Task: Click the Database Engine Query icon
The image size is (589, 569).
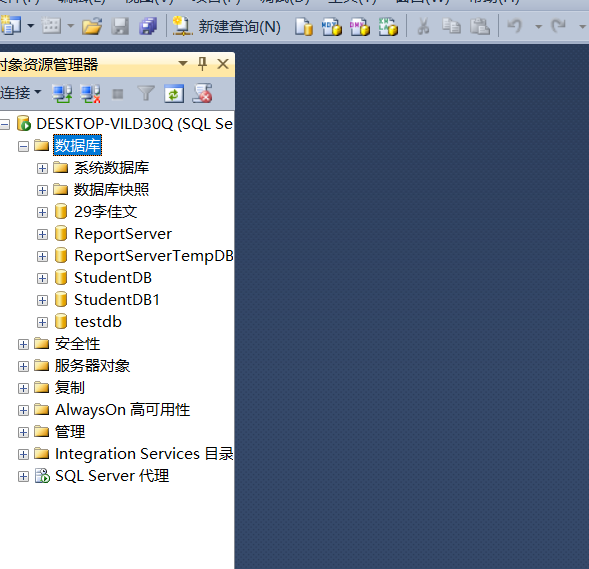Action: [x=304, y=27]
